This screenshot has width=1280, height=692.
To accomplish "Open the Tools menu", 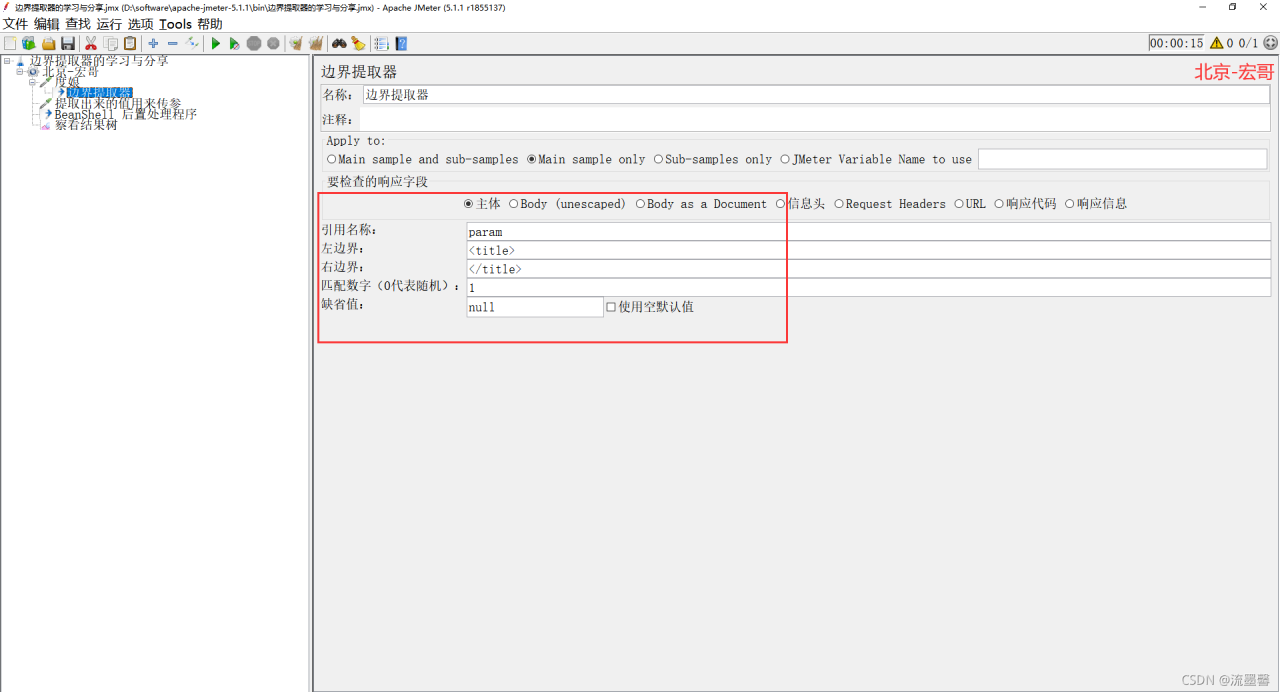I will [175, 24].
